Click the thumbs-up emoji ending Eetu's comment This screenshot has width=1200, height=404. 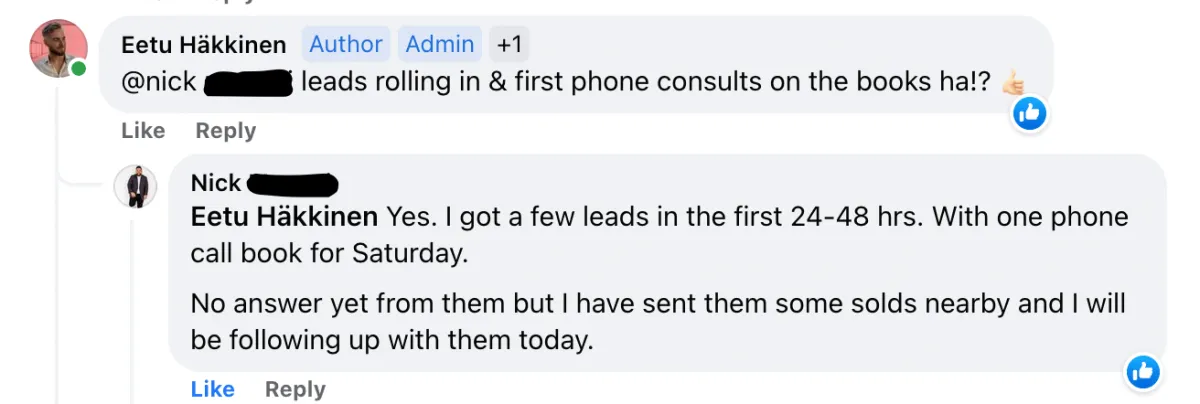(1013, 82)
